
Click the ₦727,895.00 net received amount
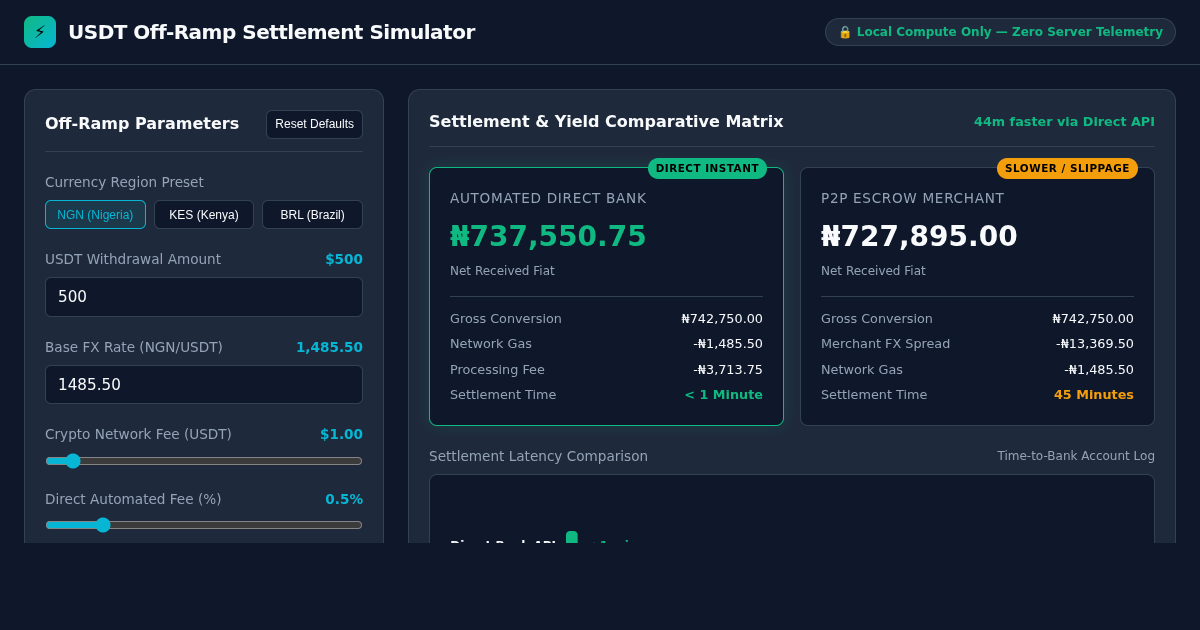tap(919, 236)
